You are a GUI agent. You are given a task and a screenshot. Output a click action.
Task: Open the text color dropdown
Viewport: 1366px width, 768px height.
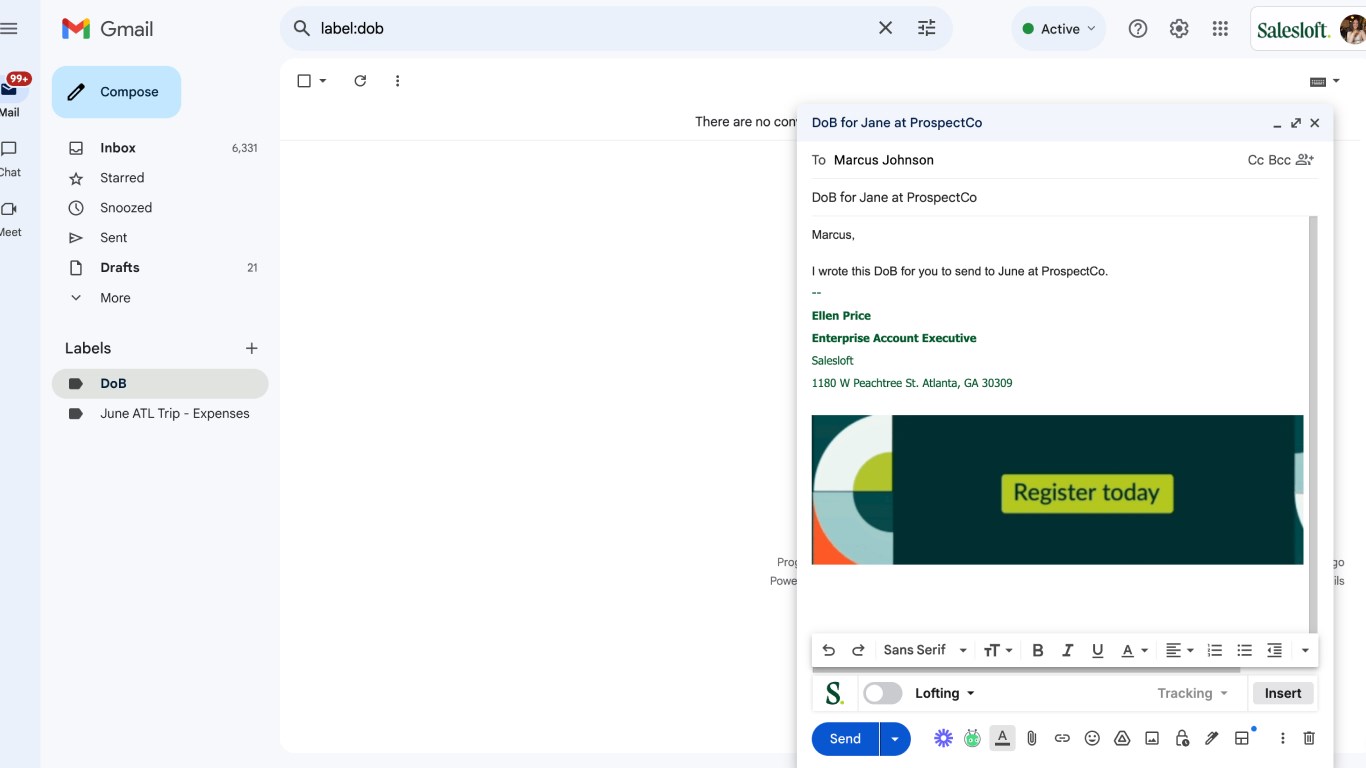click(x=1134, y=650)
